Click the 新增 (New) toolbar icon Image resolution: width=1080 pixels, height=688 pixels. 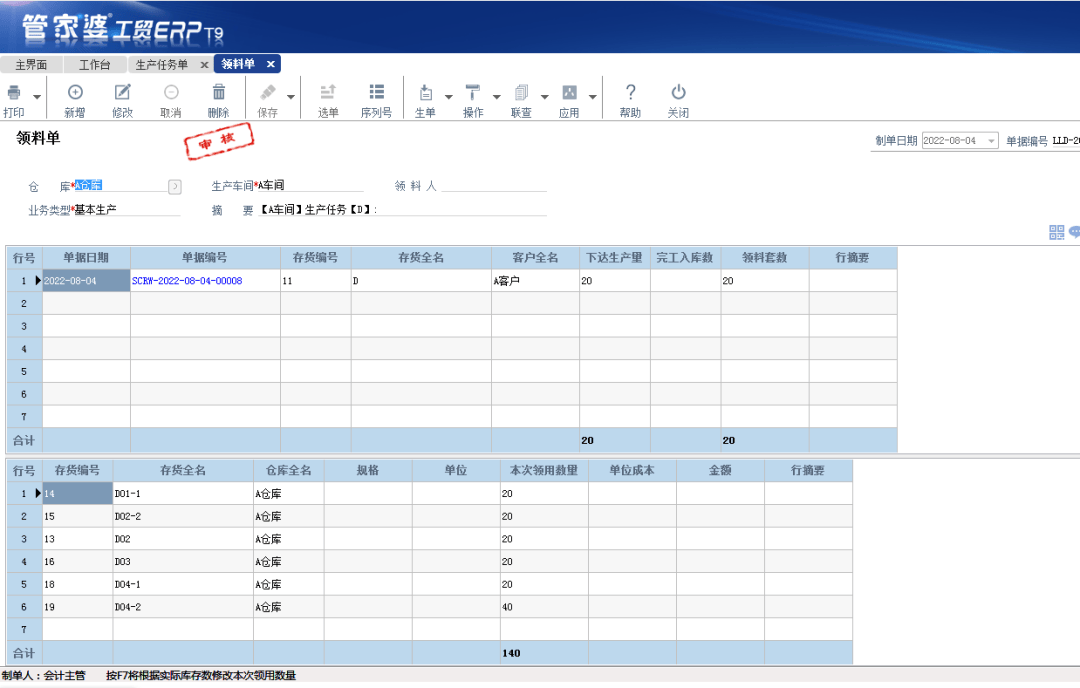point(74,93)
